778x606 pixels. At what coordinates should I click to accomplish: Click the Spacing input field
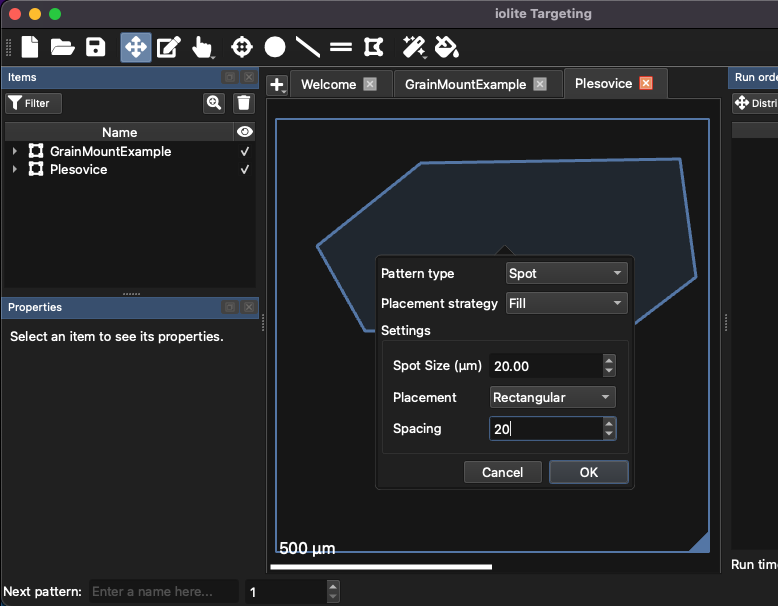pyautogui.click(x=546, y=429)
